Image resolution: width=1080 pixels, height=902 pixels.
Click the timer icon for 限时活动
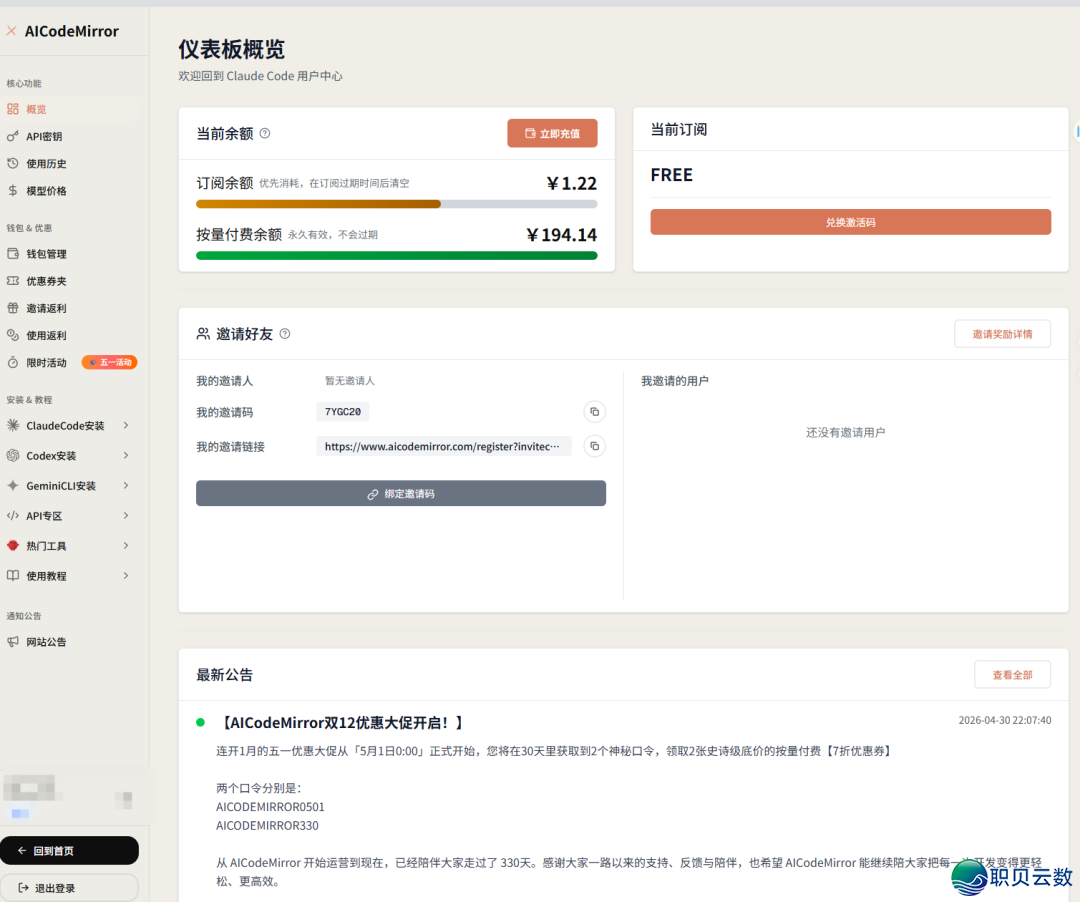[x=13, y=362]
